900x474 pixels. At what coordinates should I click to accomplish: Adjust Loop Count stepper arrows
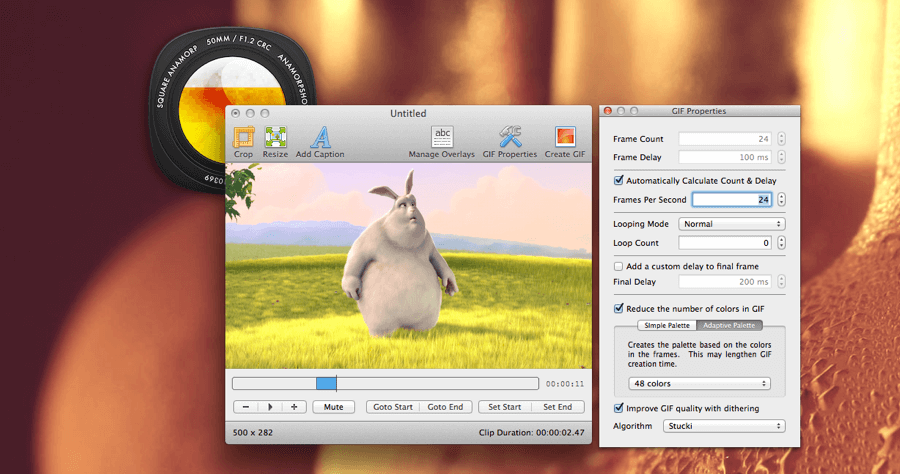point(781,243)
